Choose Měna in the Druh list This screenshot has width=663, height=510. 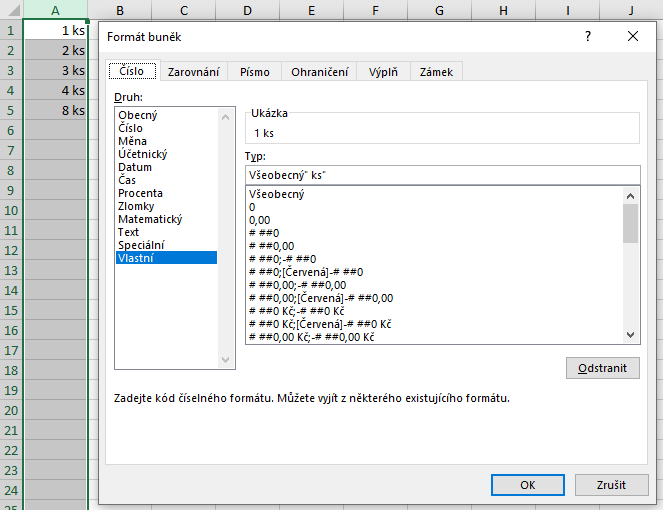pos(132,141)
